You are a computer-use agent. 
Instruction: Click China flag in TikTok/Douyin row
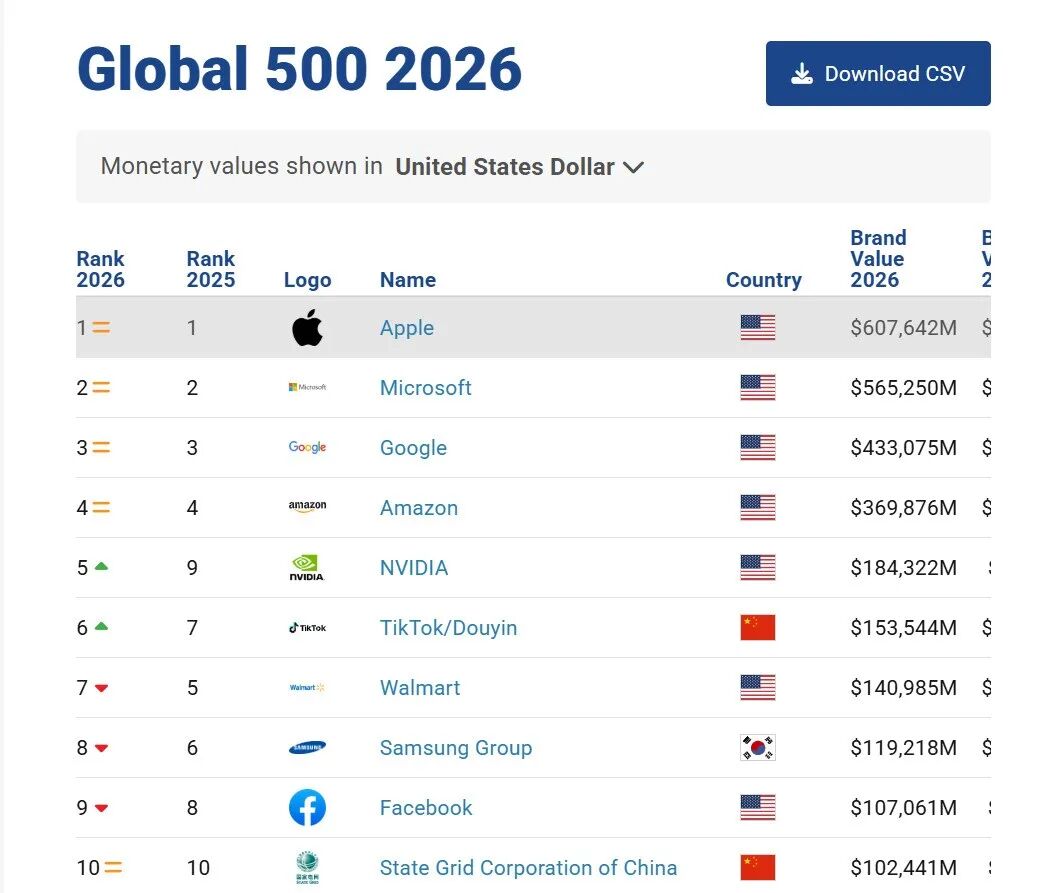click(757, 628)
